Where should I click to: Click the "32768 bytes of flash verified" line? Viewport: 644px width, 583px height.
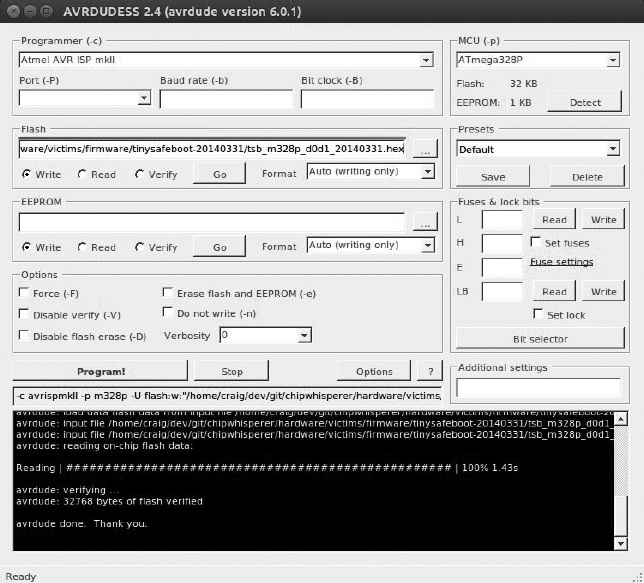point(109,501)
